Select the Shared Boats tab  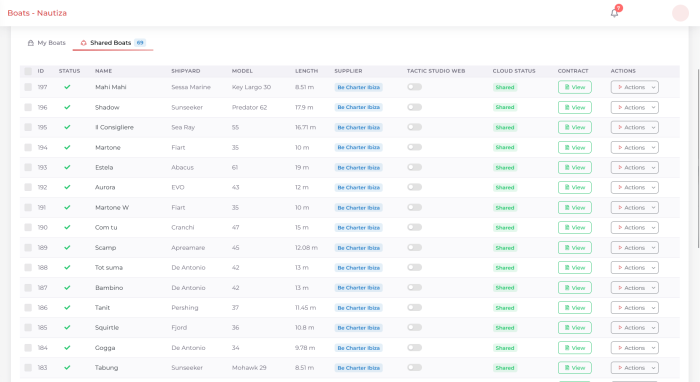[112, 43]
